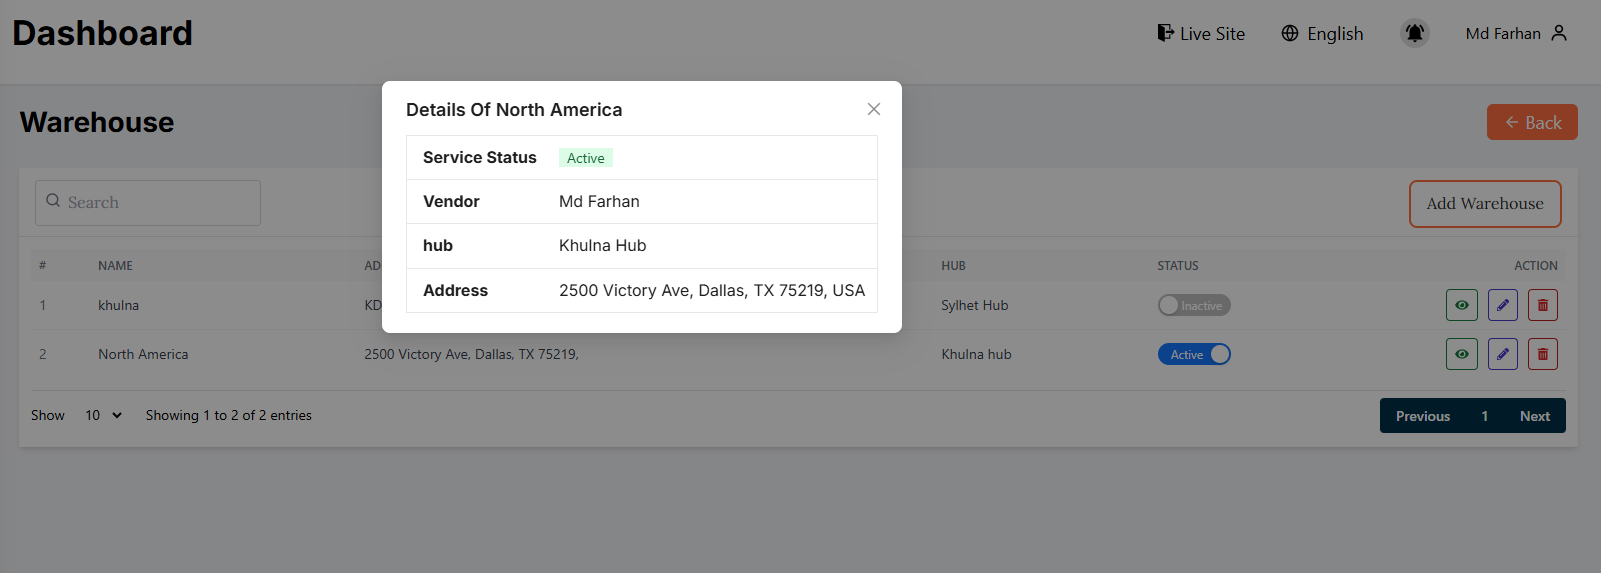The image size is (1601, 573).
Task: Edit the North America warehouse pencil icon
Action: (1502, 354)
